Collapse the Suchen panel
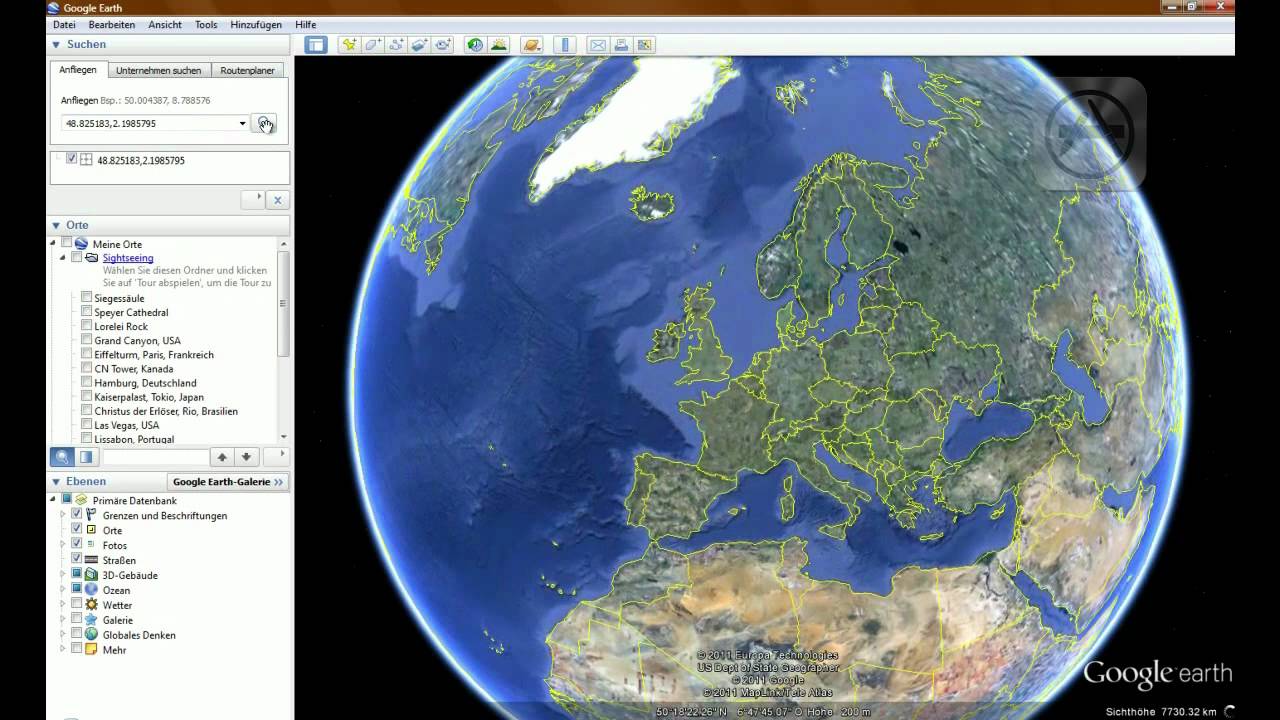The height and width of the screenshot is (720, 1280). click(x=56, y=44)
